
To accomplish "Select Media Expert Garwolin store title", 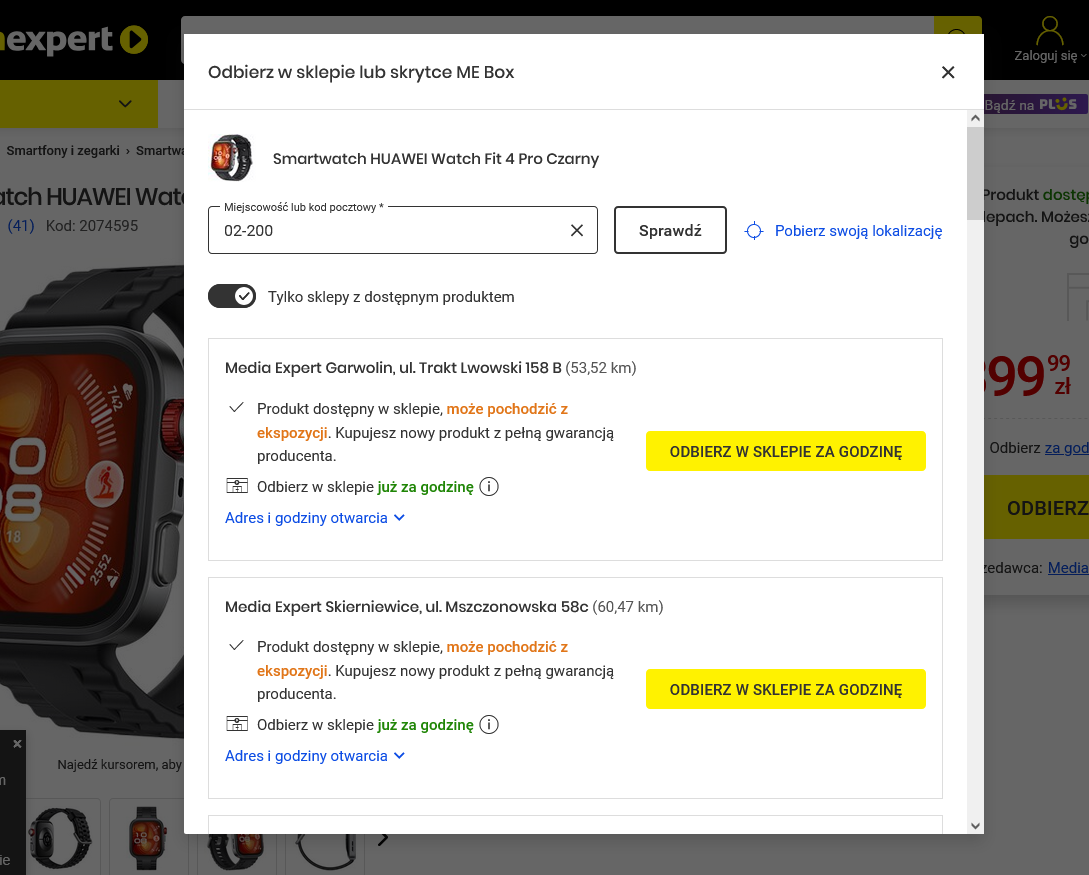I will pos(393,367).
